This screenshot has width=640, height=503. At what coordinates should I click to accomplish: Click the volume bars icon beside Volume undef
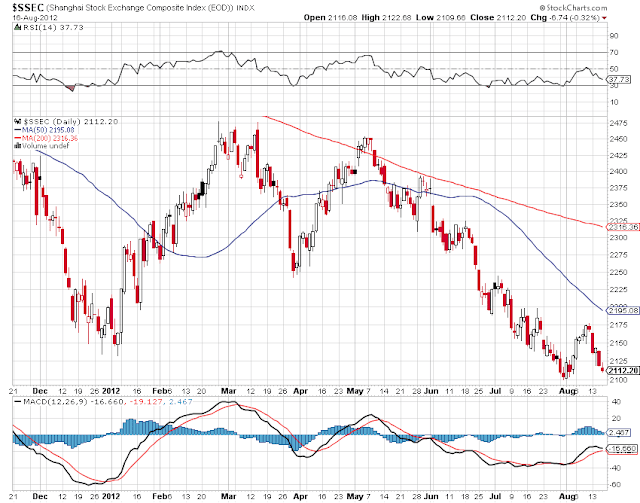click(x=18, y=146)
